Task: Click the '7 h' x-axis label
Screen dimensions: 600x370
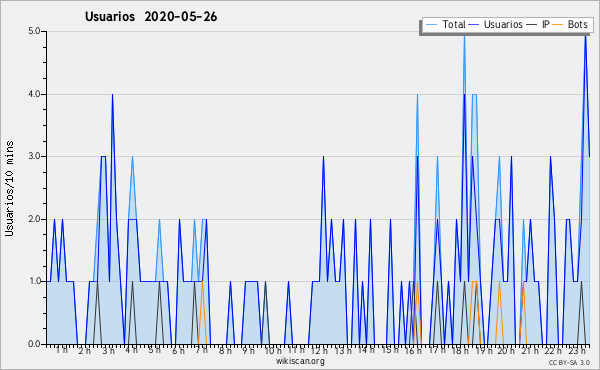Action: [x=201, y=350]
